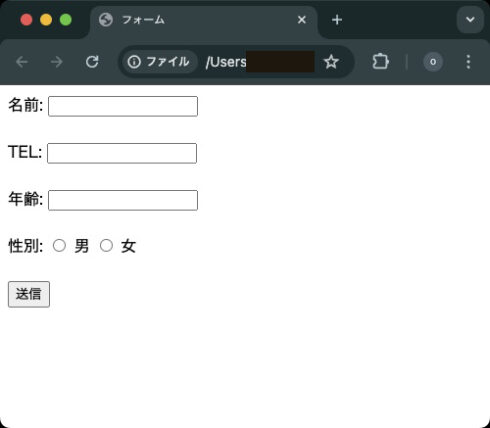
Task: Click the ファイル site info chip
Action: click(159, 62)
